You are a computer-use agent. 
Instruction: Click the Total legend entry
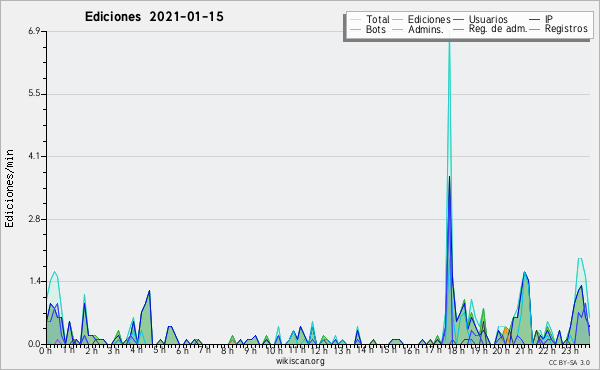click(x=370, y=19)
